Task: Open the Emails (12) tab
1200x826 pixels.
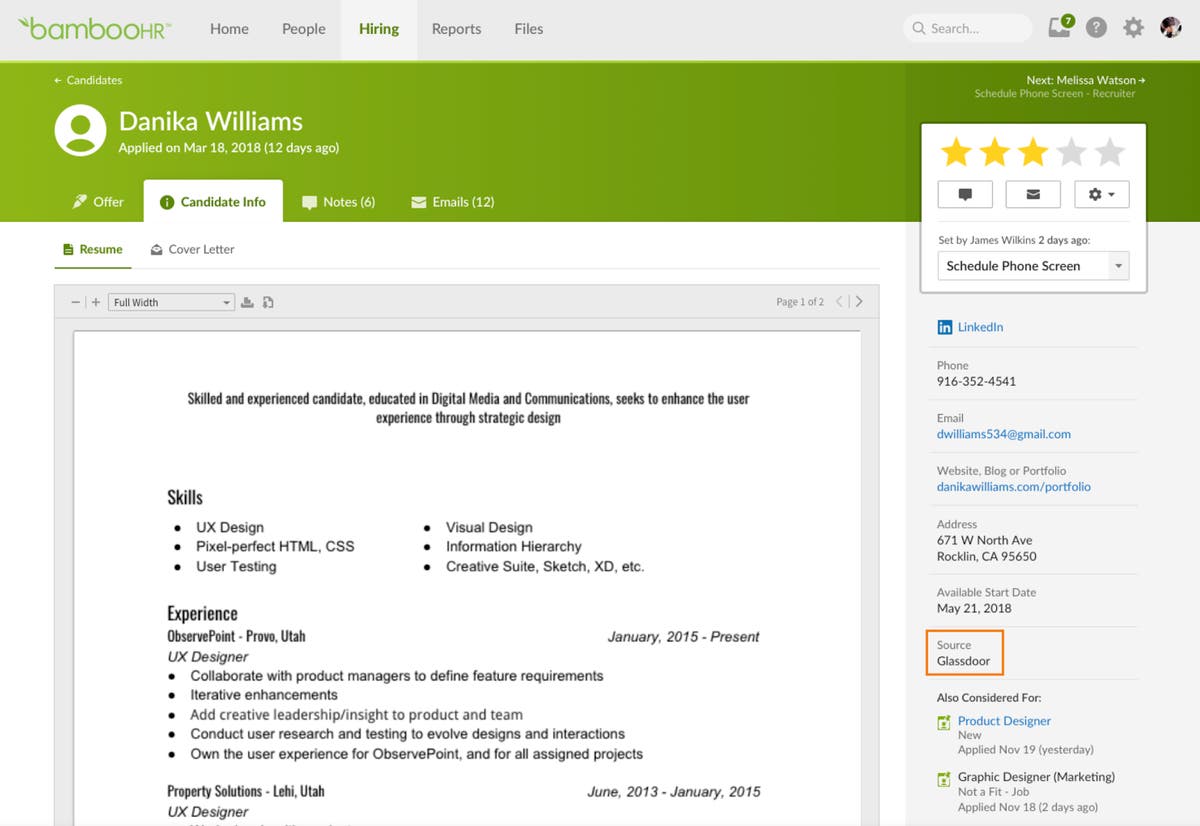Action: [x=452, y=201]
